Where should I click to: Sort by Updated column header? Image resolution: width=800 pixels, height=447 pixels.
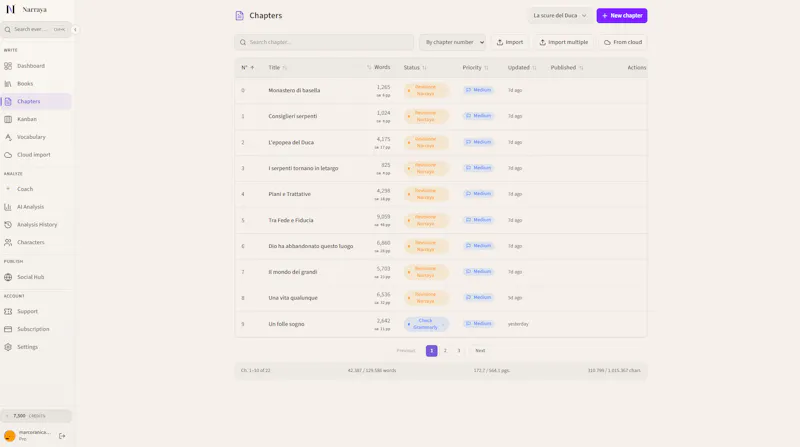pos(521,67)
